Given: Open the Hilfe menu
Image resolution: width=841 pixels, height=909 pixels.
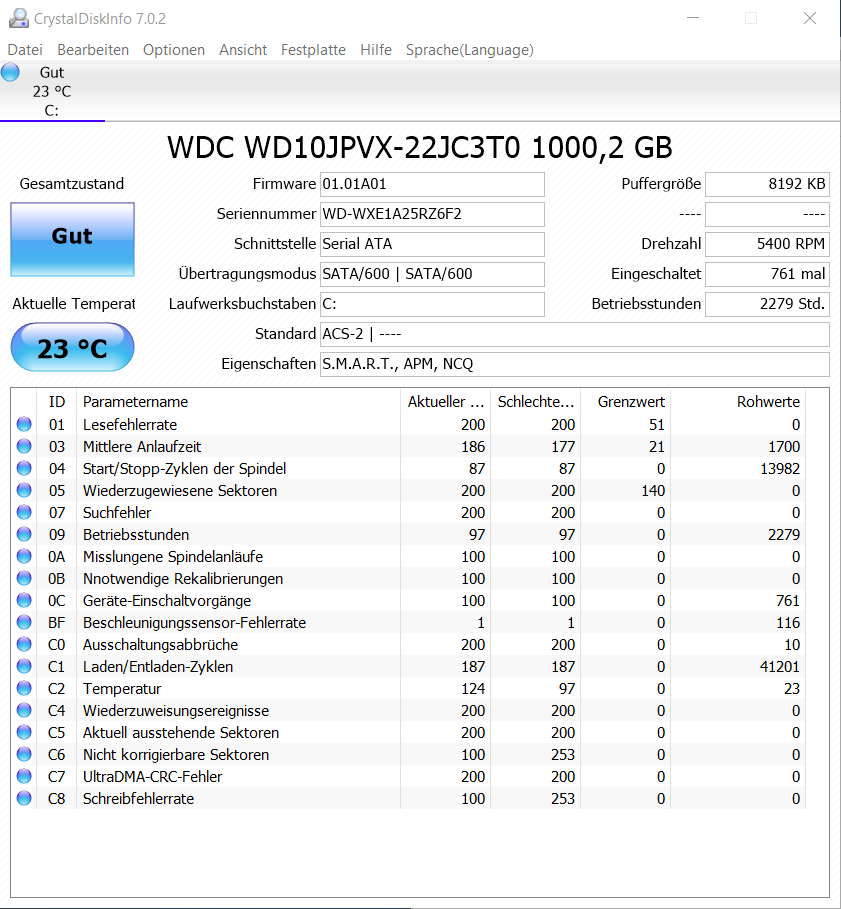Looking at the screenshot, I should point(376,50).
